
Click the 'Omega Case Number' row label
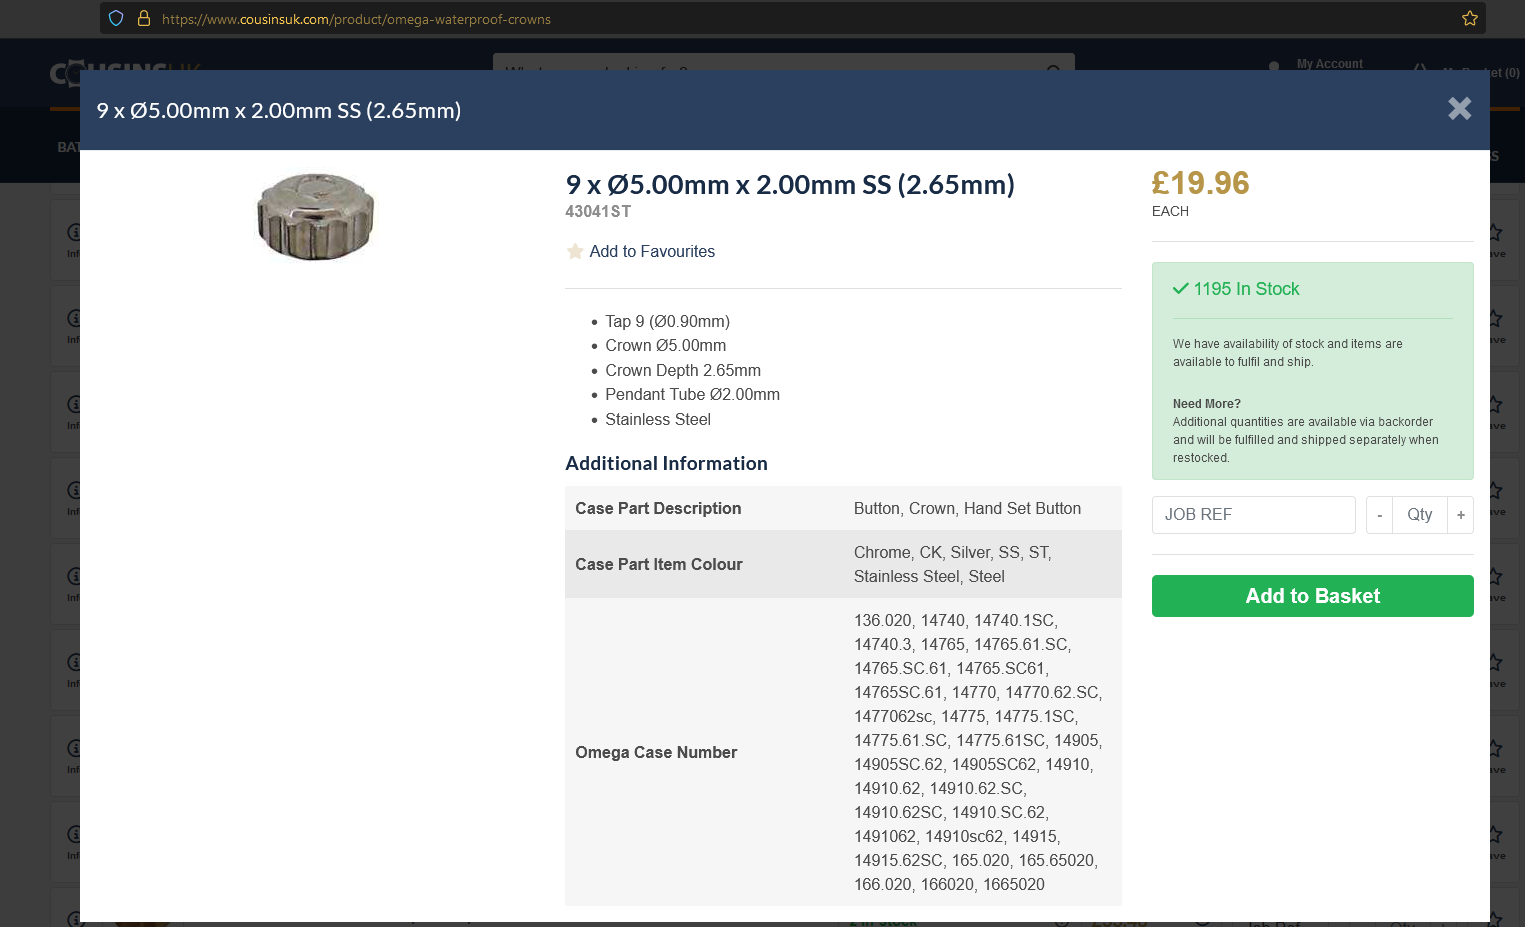tap(656, 752)
